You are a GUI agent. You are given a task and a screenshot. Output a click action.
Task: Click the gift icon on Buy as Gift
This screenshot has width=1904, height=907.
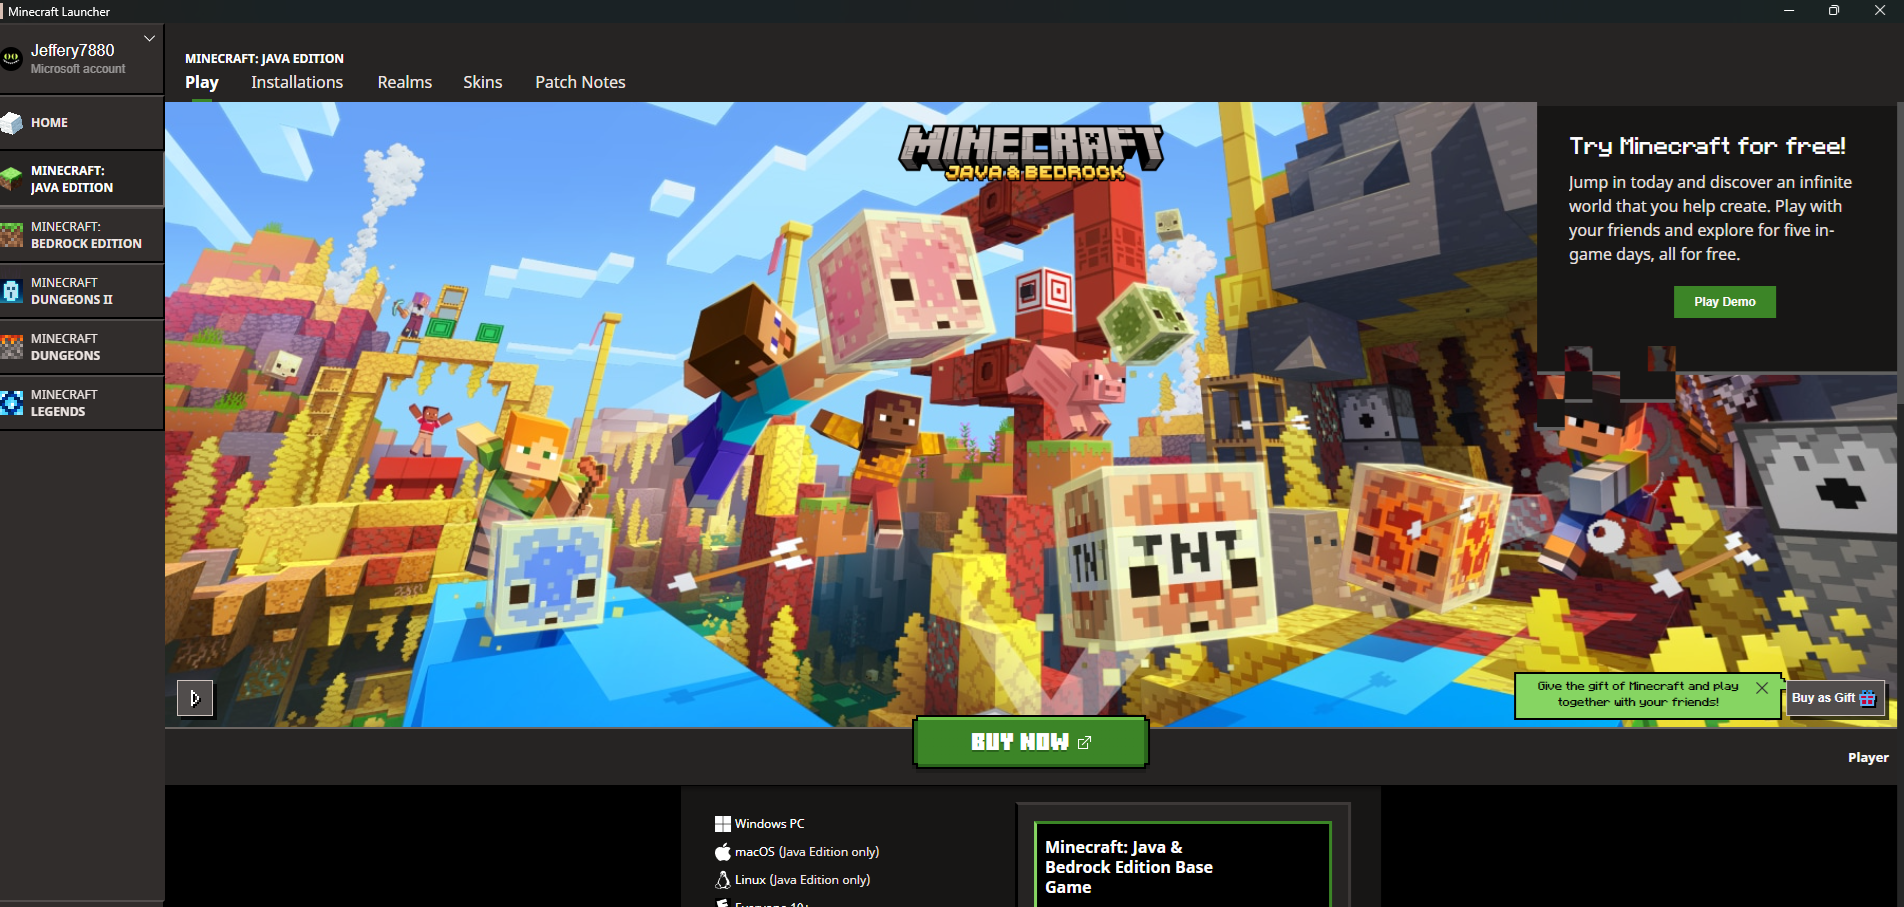click(x=1868, y=698)
